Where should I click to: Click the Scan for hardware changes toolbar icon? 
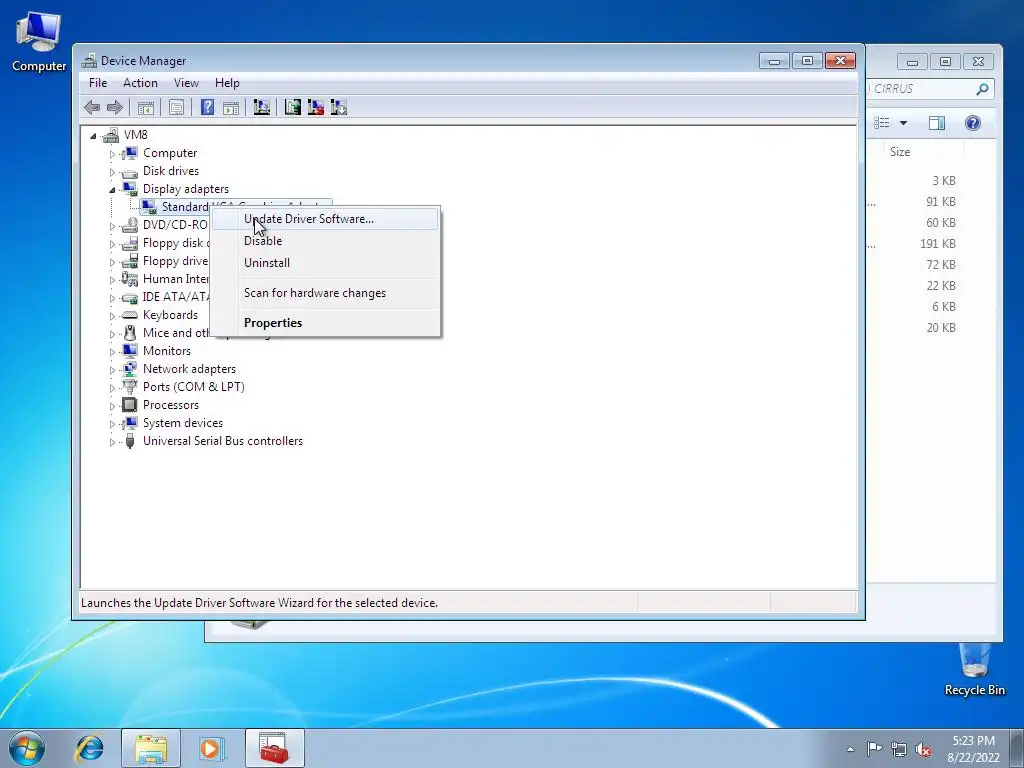262,107
